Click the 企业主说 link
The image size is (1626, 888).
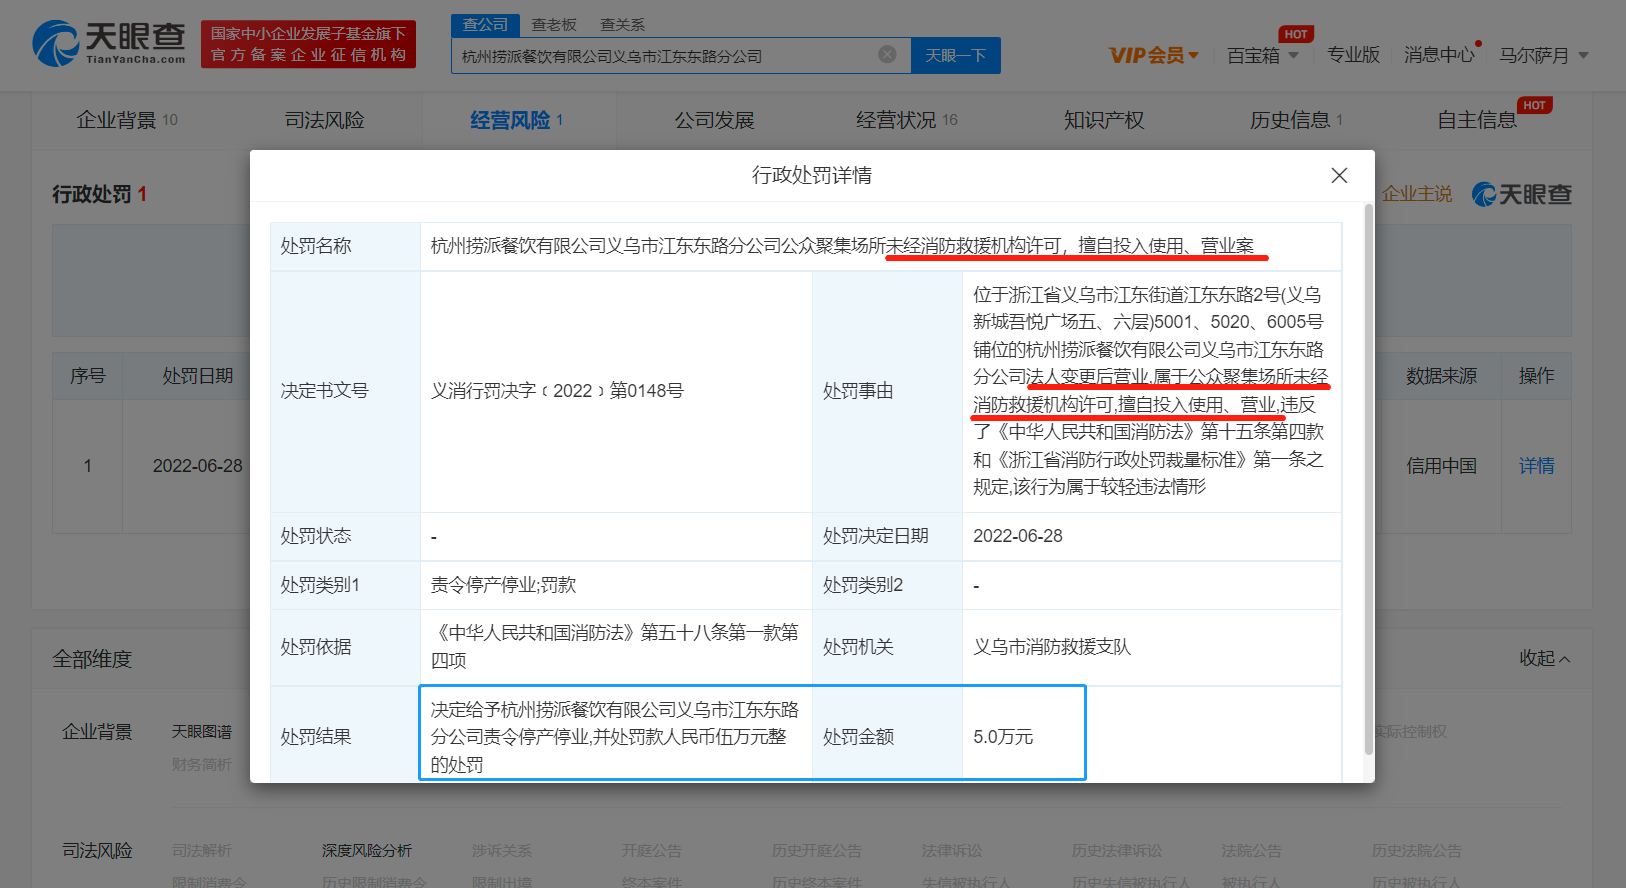coord(1417,194)
